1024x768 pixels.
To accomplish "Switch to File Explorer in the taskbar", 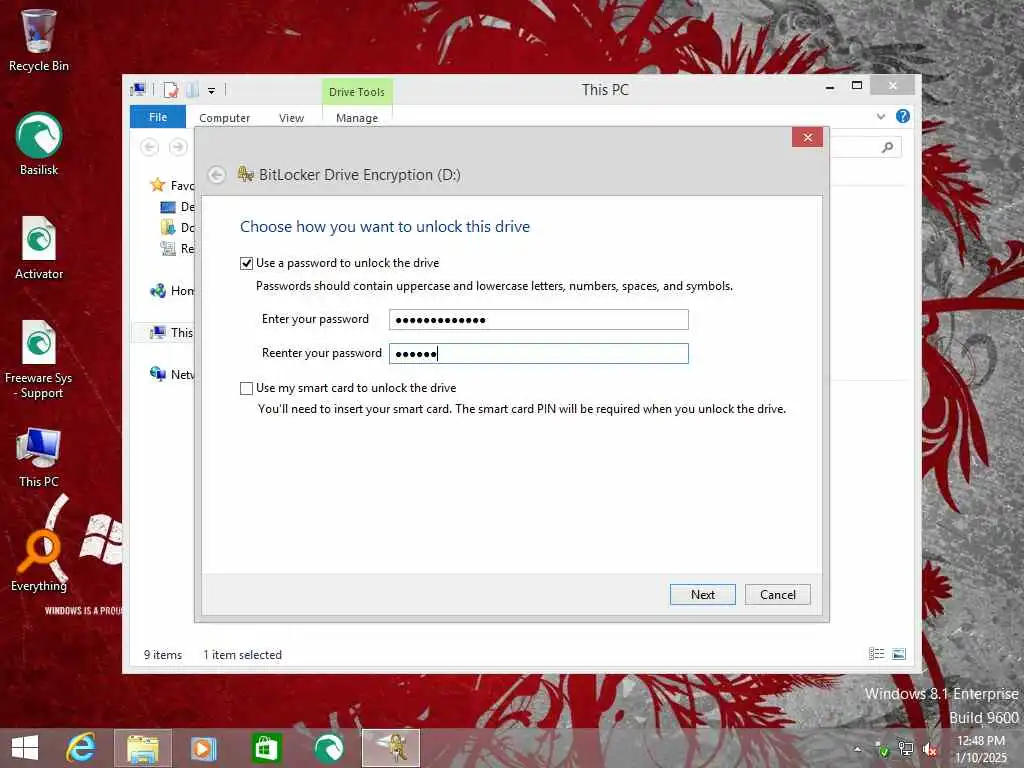I will click(143, 748).
